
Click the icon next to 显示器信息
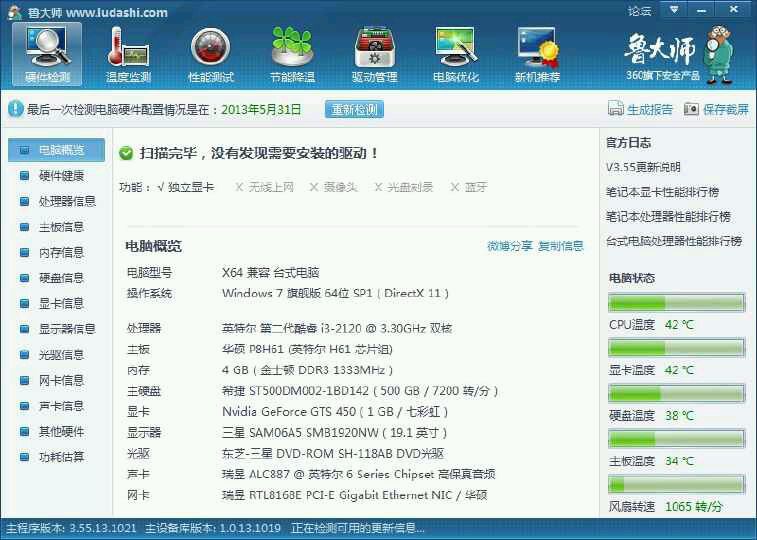[x=24, y=329]
